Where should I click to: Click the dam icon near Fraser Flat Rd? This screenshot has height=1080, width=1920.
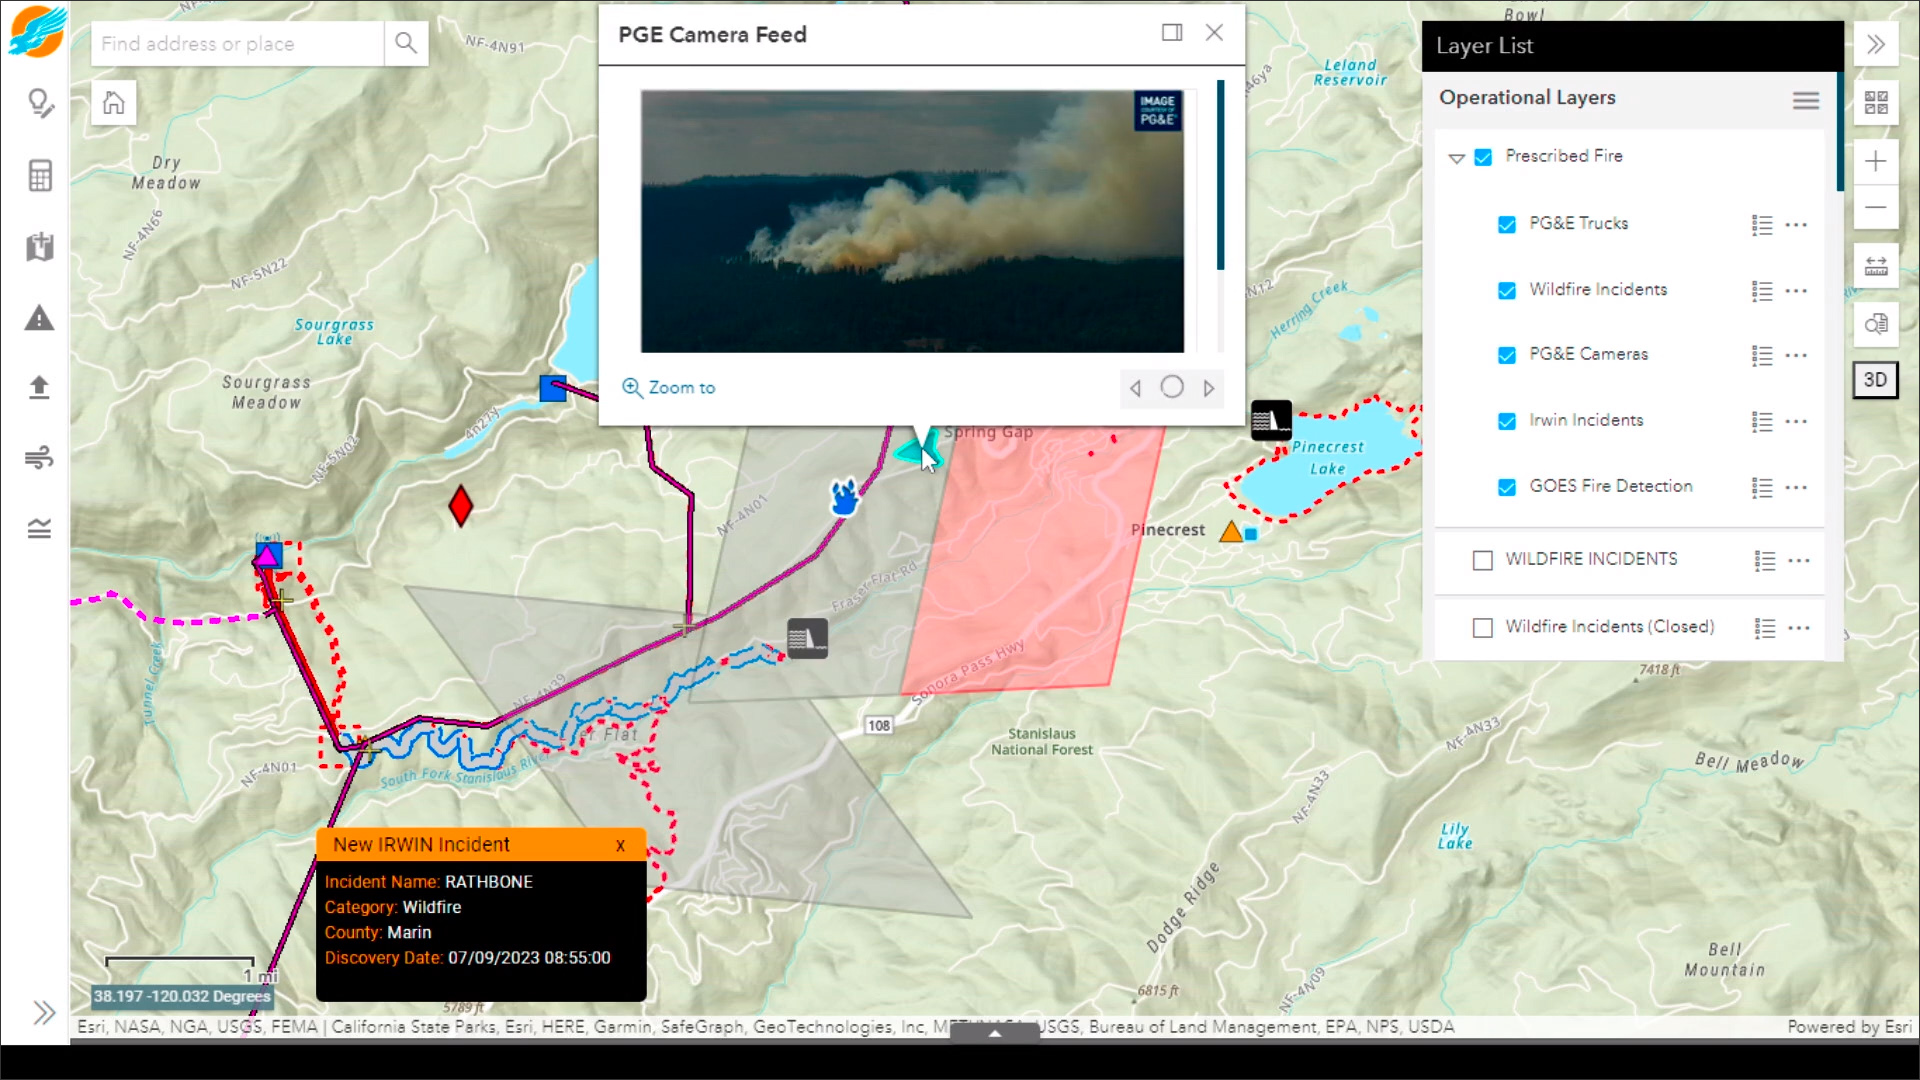807,638
